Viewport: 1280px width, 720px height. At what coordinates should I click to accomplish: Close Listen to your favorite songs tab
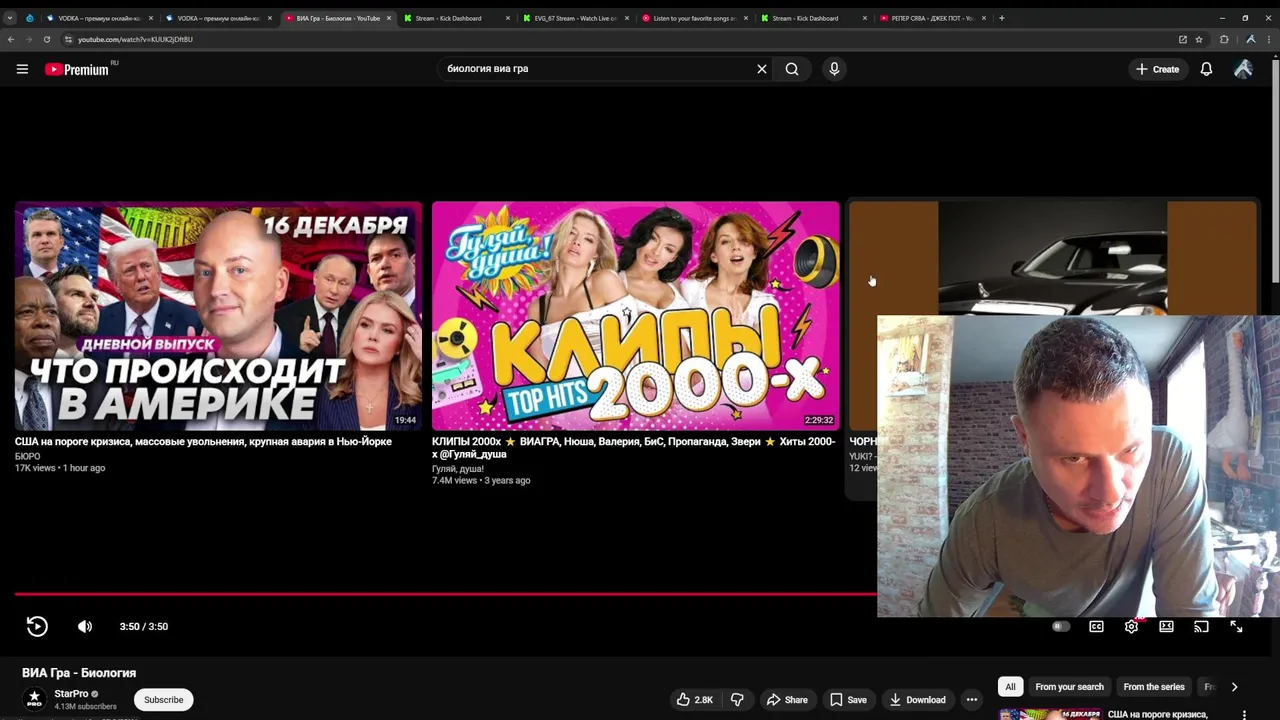746,18
